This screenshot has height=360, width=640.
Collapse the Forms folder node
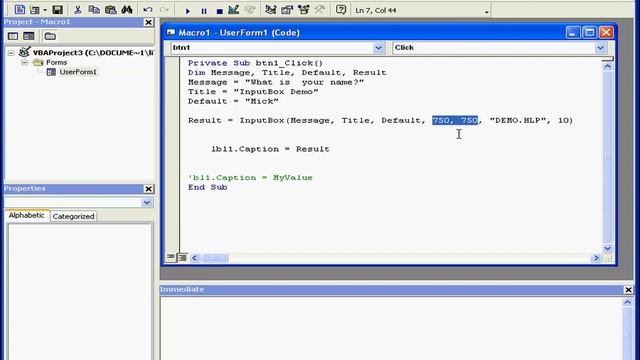click(24, 62)
